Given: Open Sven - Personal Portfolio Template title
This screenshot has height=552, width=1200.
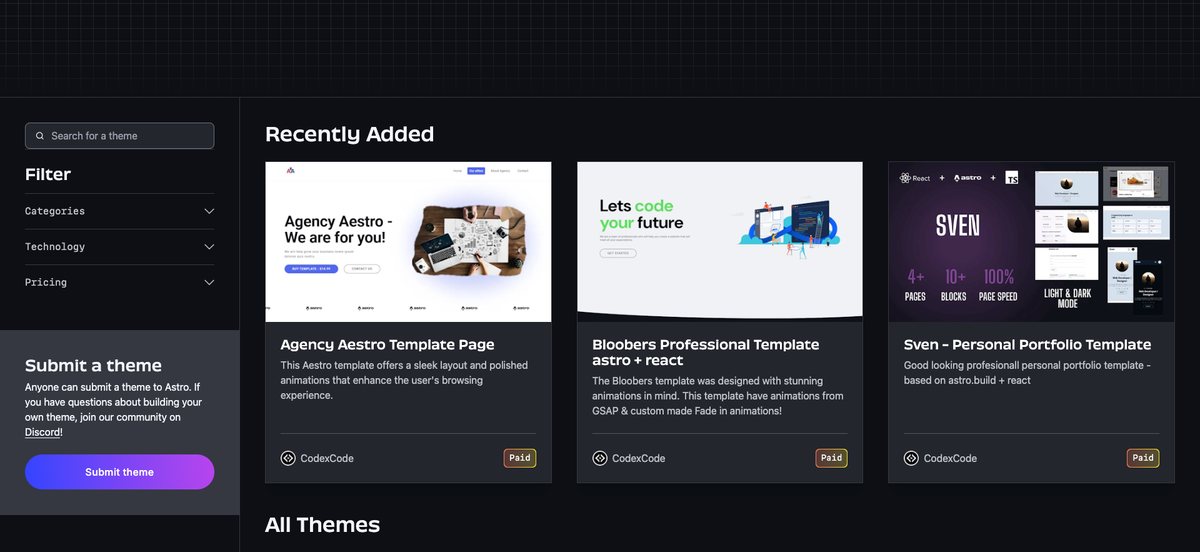Looking at the screenshot, I should pyautogui.click(x=1027, y=345).
